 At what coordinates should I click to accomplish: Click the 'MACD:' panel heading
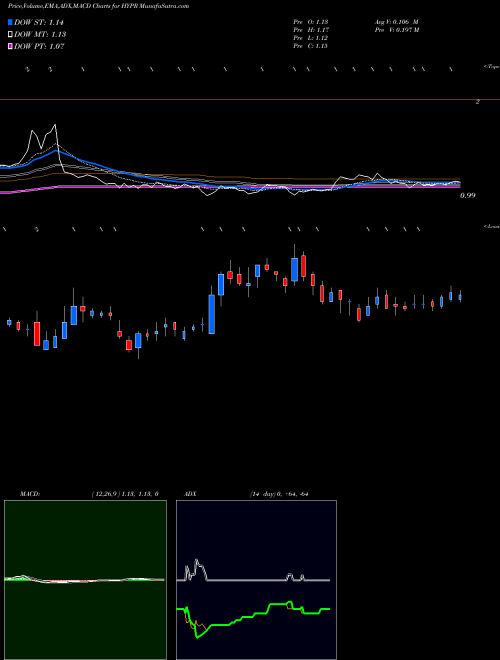(x=30, y=494)
